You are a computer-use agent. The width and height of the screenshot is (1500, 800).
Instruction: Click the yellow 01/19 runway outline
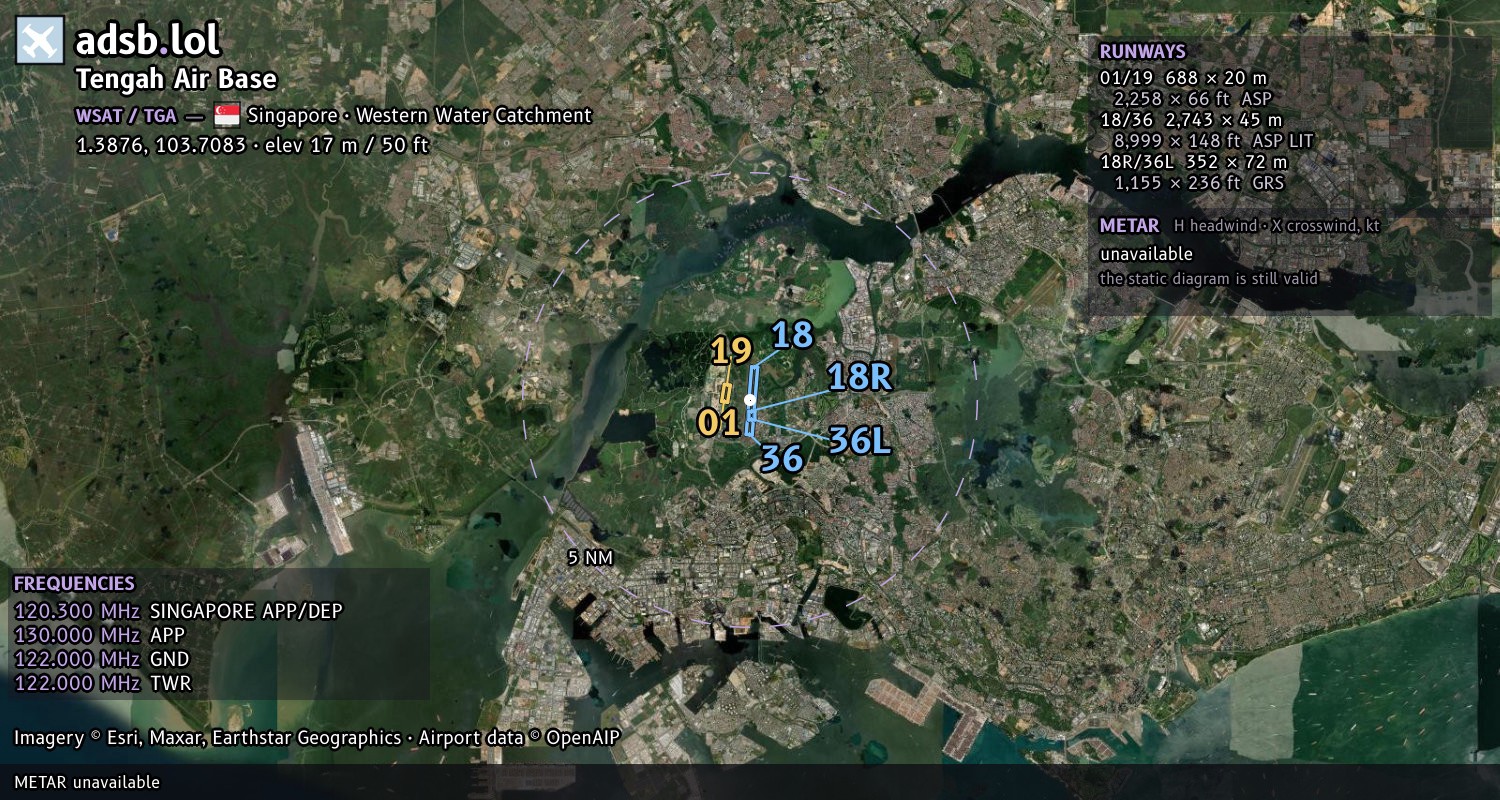(726, 394)
